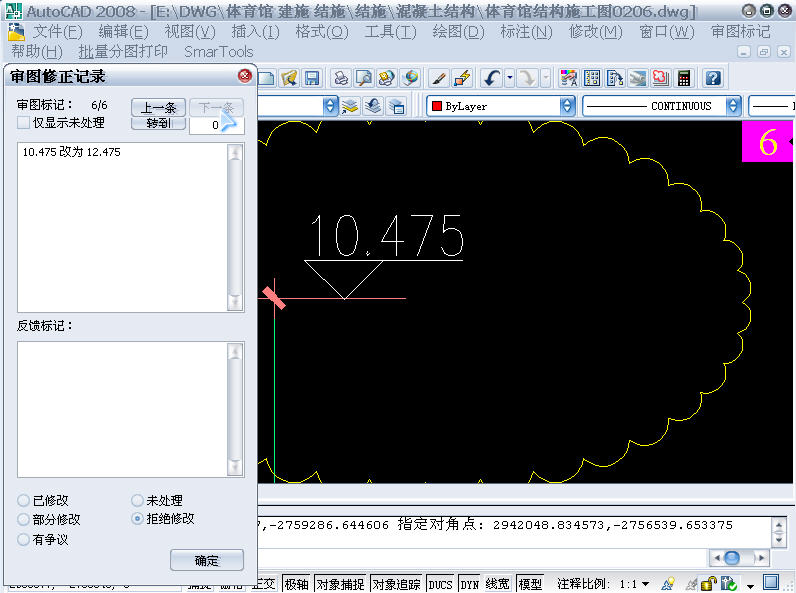
Task: Click the red ByLayer color swatch
Action: (437, 106)
